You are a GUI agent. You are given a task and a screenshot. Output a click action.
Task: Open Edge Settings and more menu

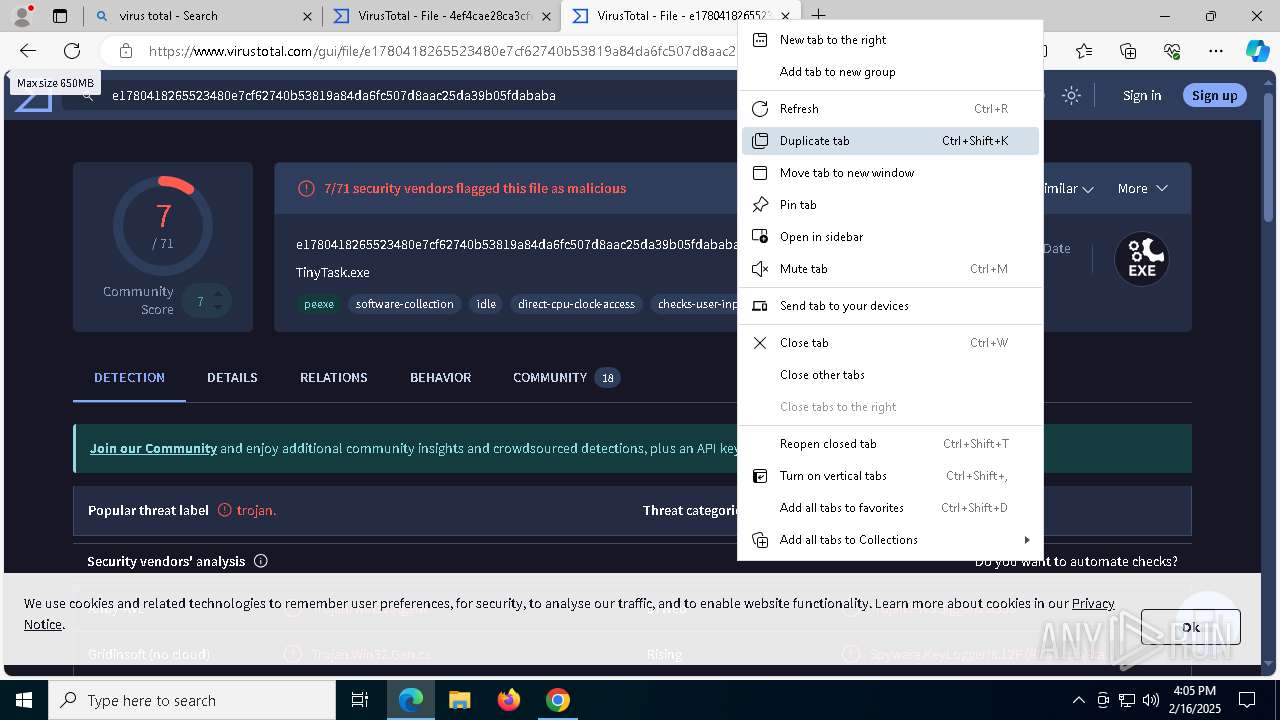tap(1216, 51)
